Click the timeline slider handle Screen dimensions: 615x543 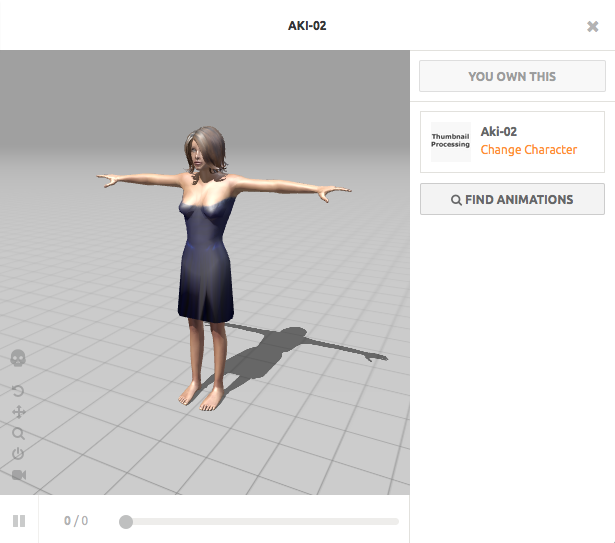pos(126,522)
